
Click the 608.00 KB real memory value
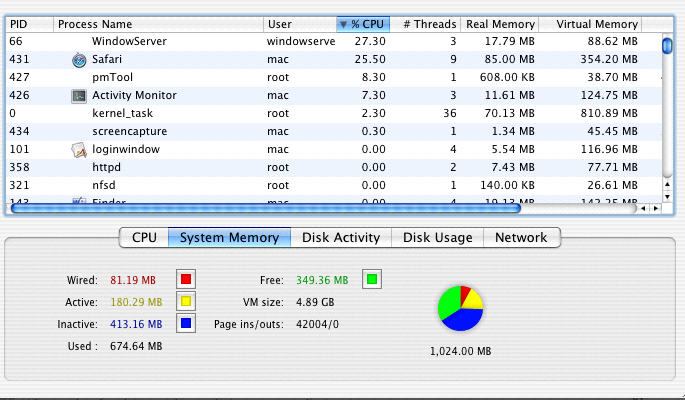point(507,77)
